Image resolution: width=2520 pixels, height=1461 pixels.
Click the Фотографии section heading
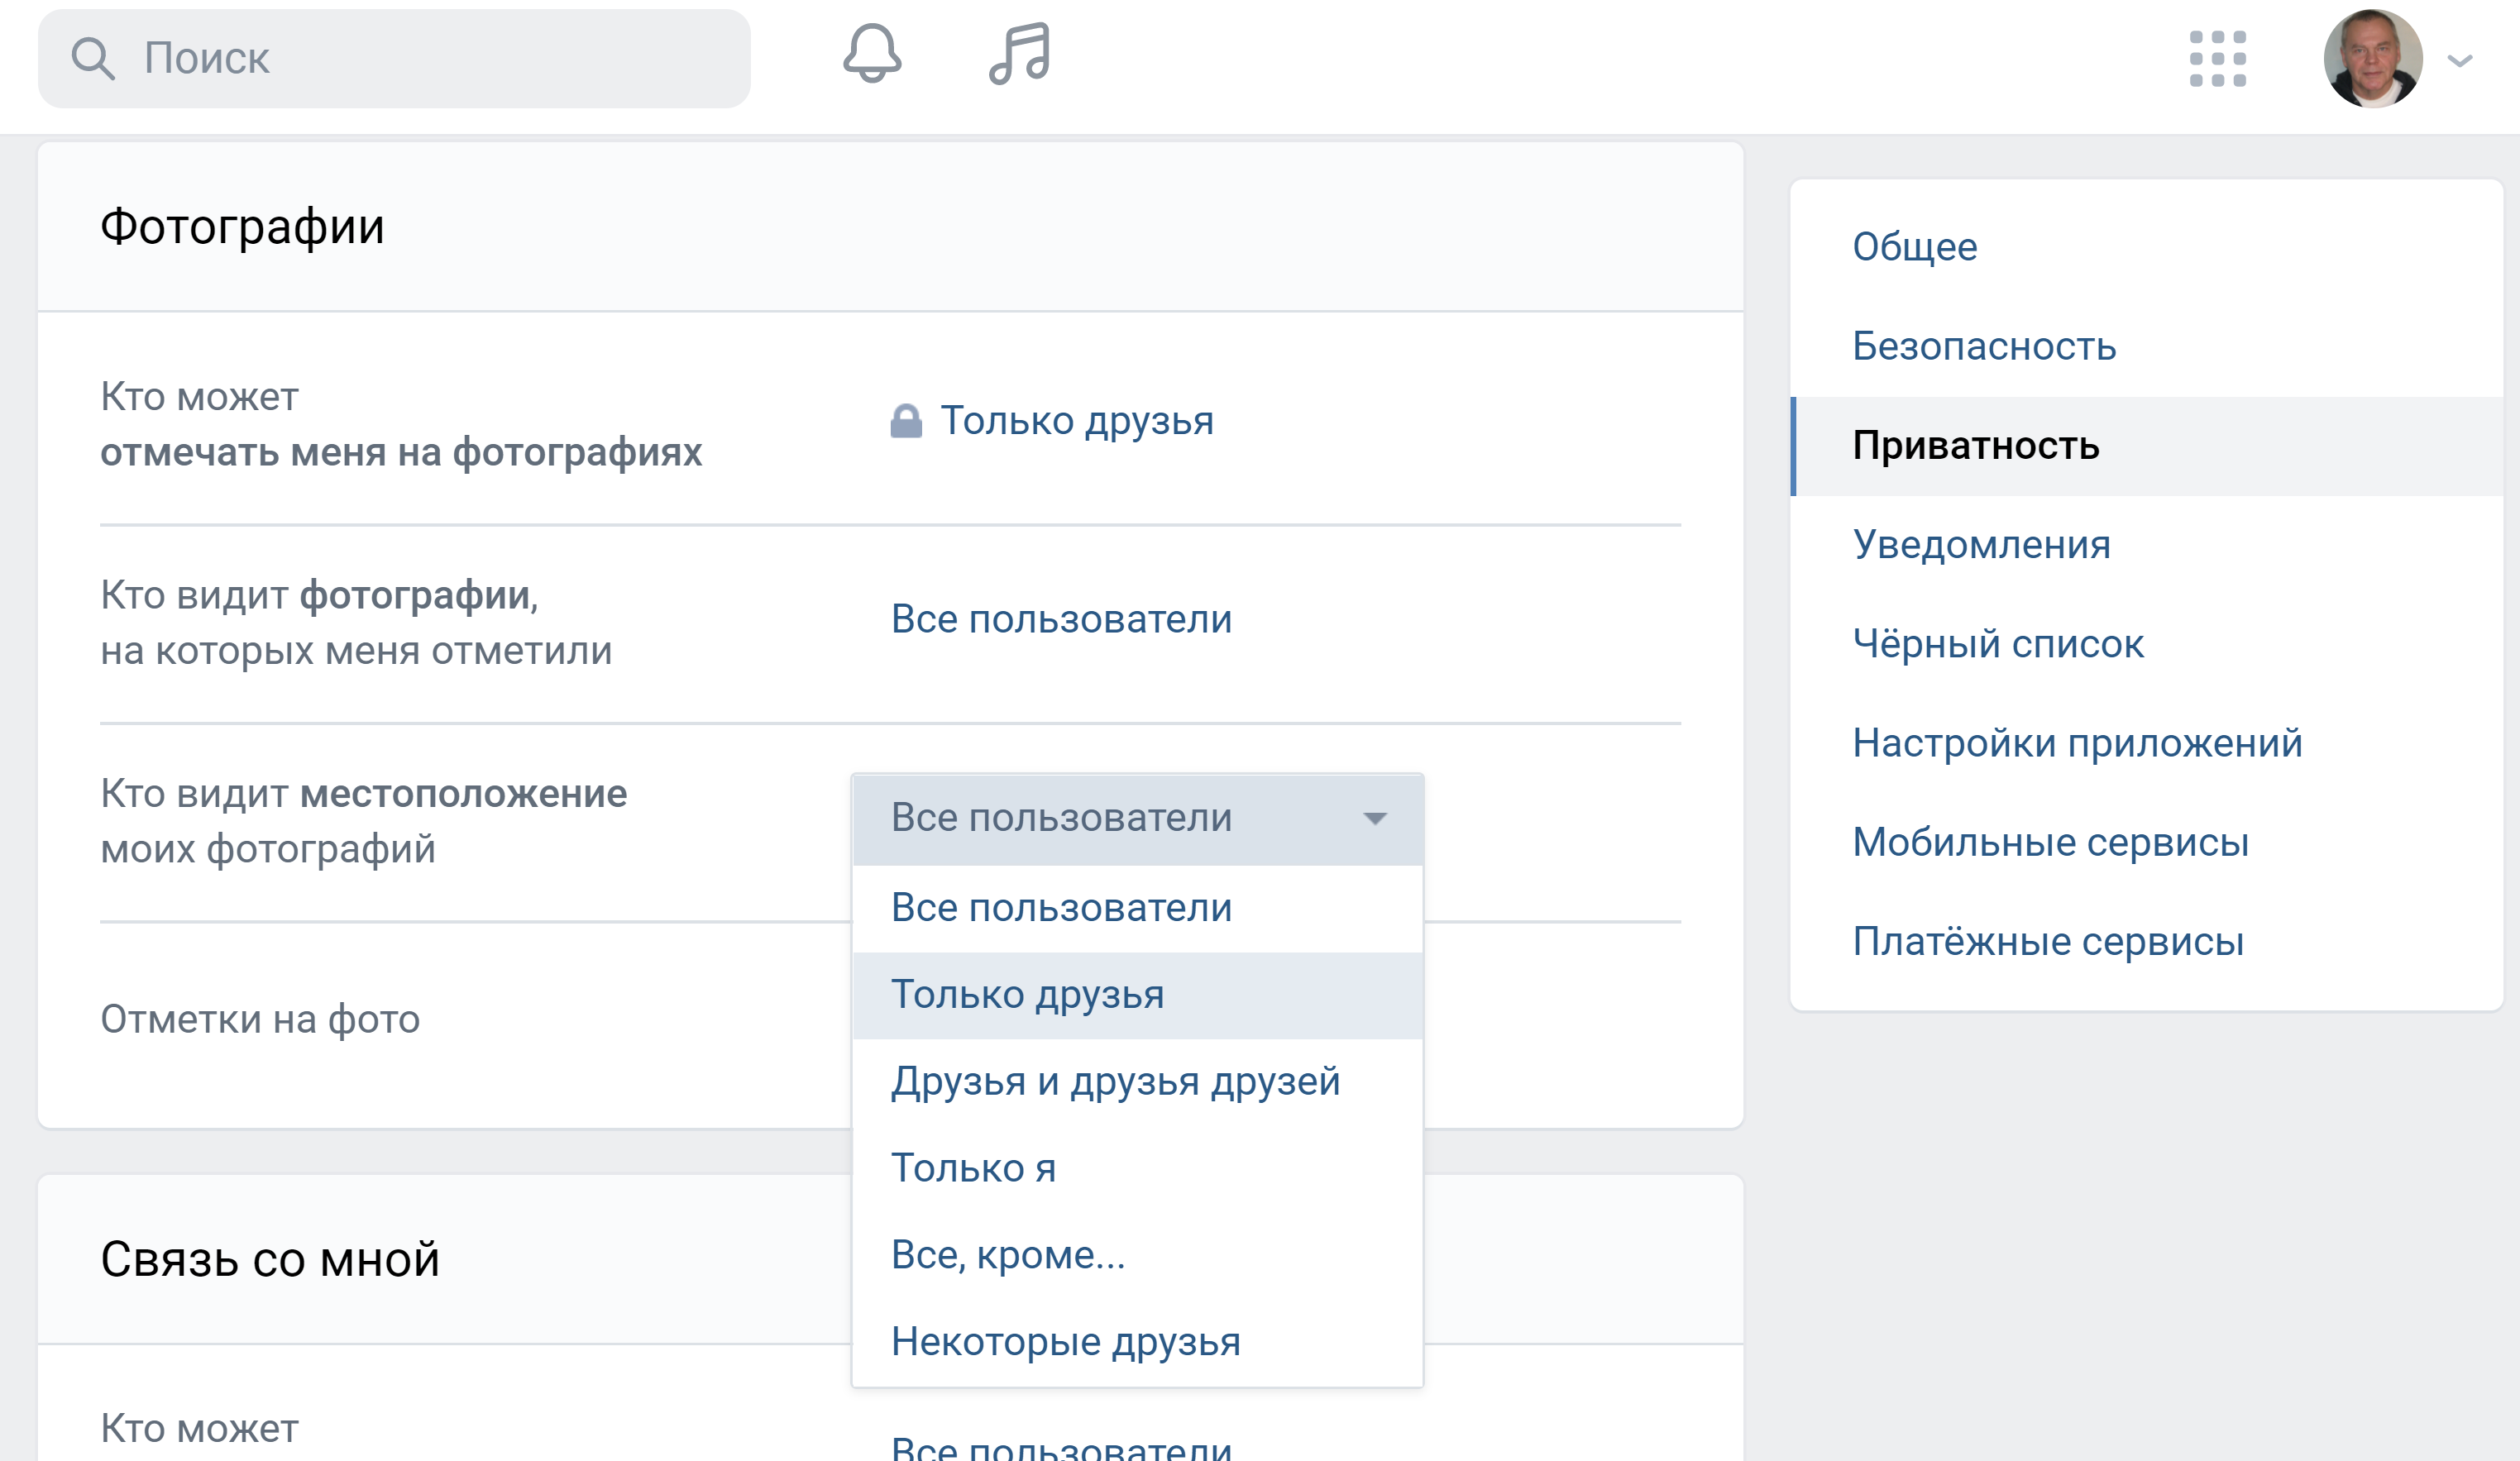pos(242,227)
